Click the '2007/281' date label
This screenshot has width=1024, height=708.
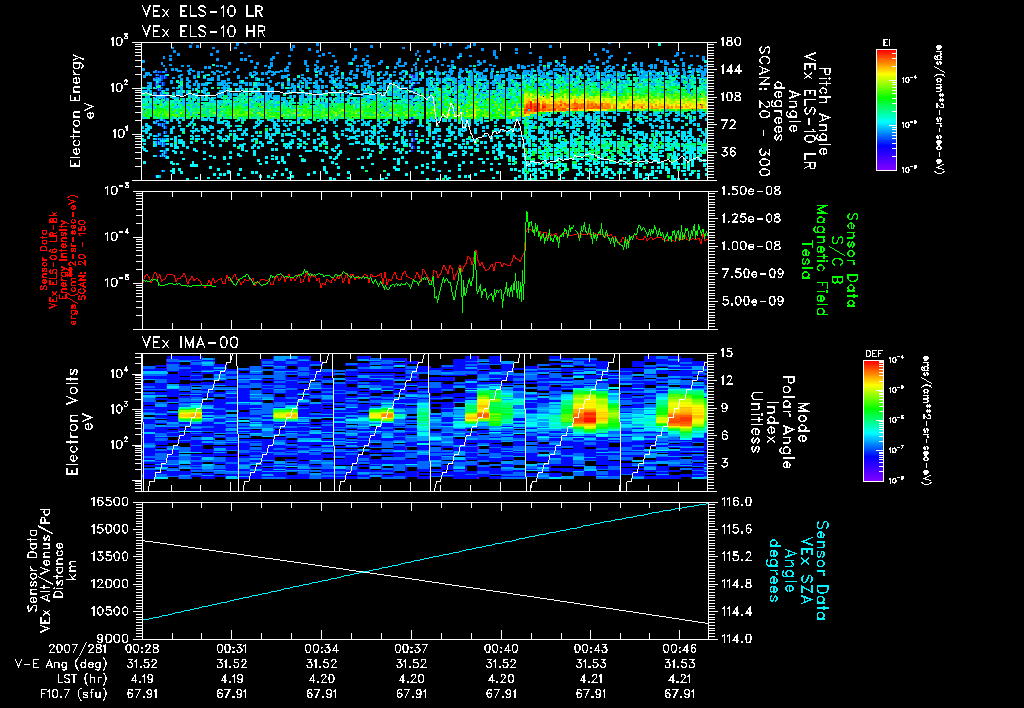78,649
